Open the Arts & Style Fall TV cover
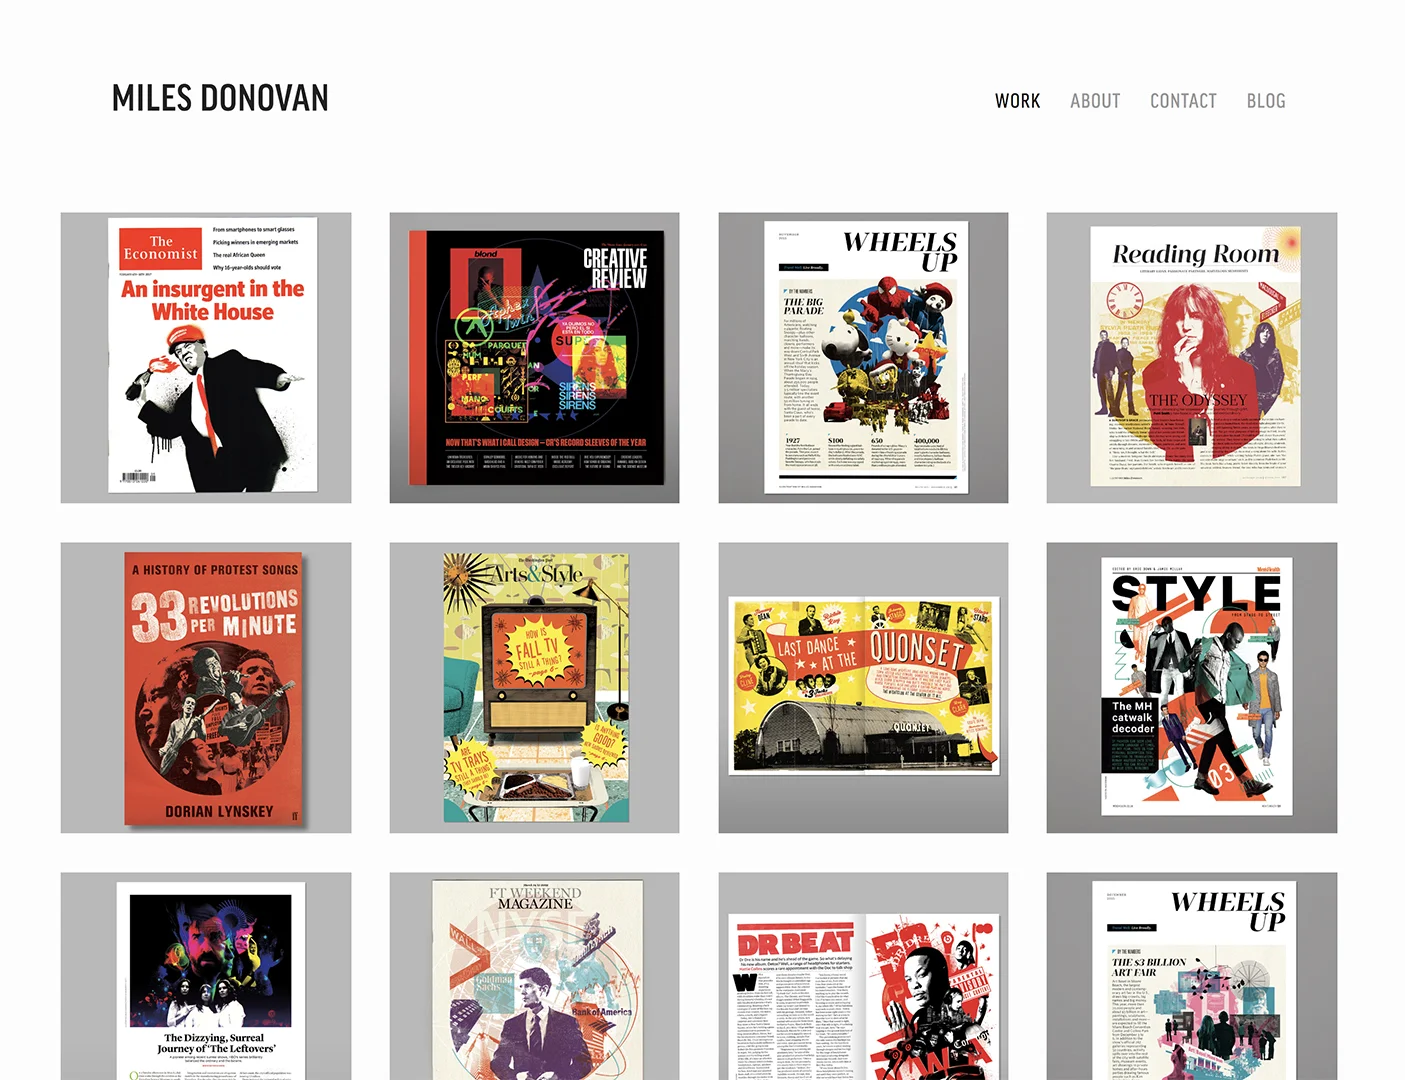 point(534,688)
